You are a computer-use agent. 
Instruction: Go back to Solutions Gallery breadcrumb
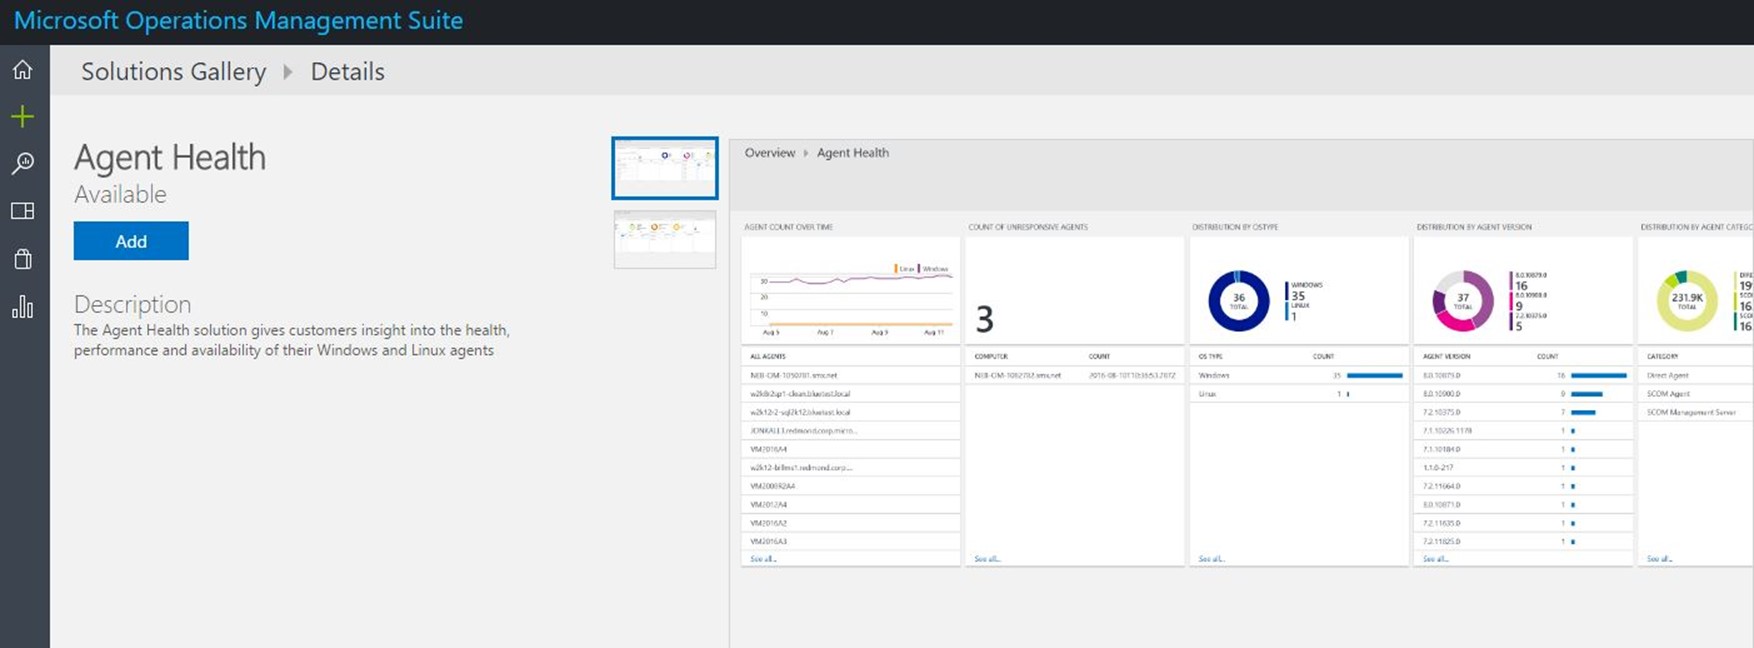point(173,72)
